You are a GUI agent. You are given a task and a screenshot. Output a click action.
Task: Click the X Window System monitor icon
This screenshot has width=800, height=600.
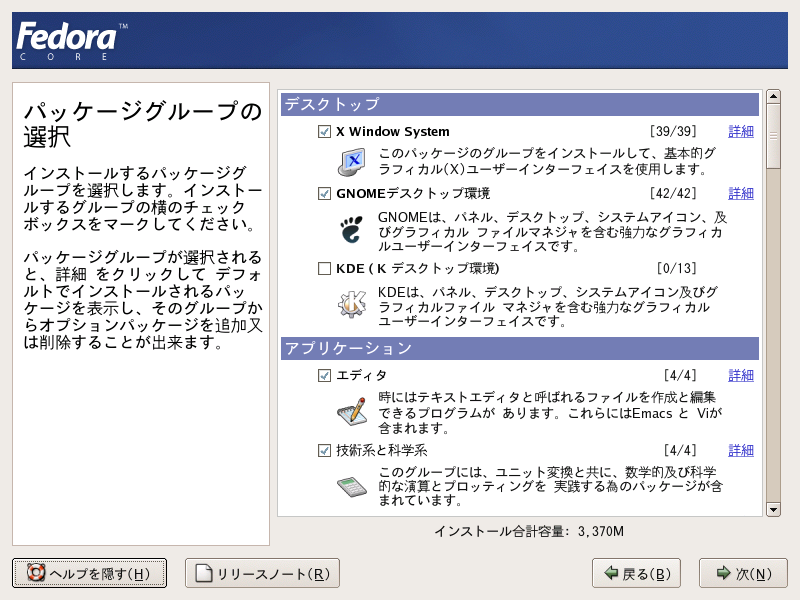(352, 162)
